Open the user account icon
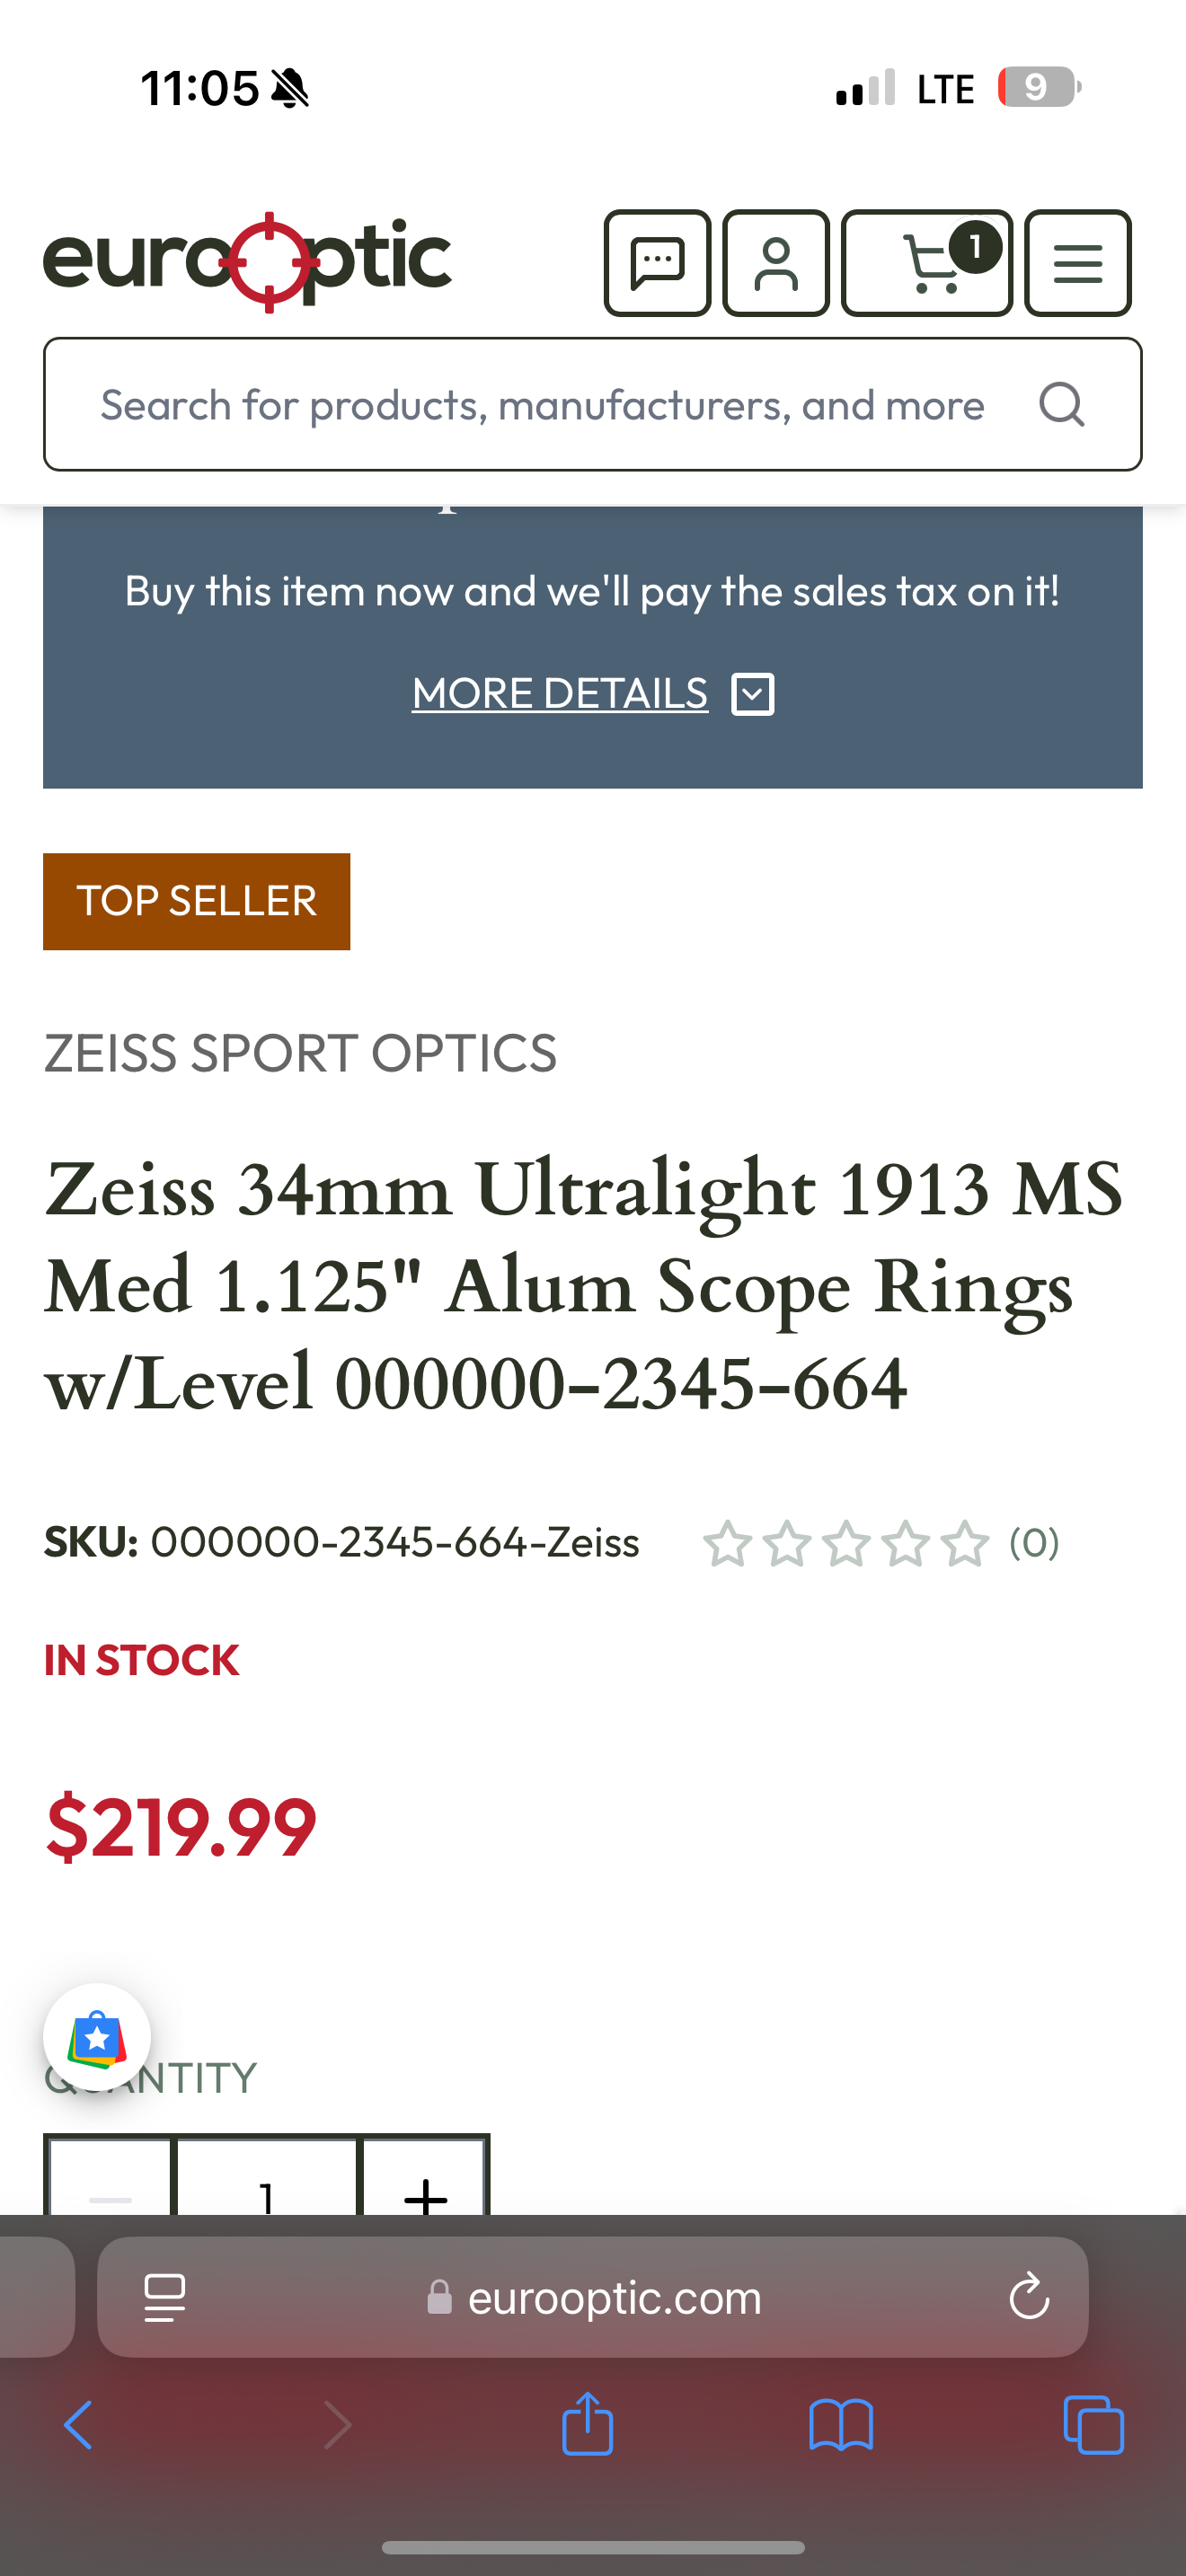 [x=776, y=263]
